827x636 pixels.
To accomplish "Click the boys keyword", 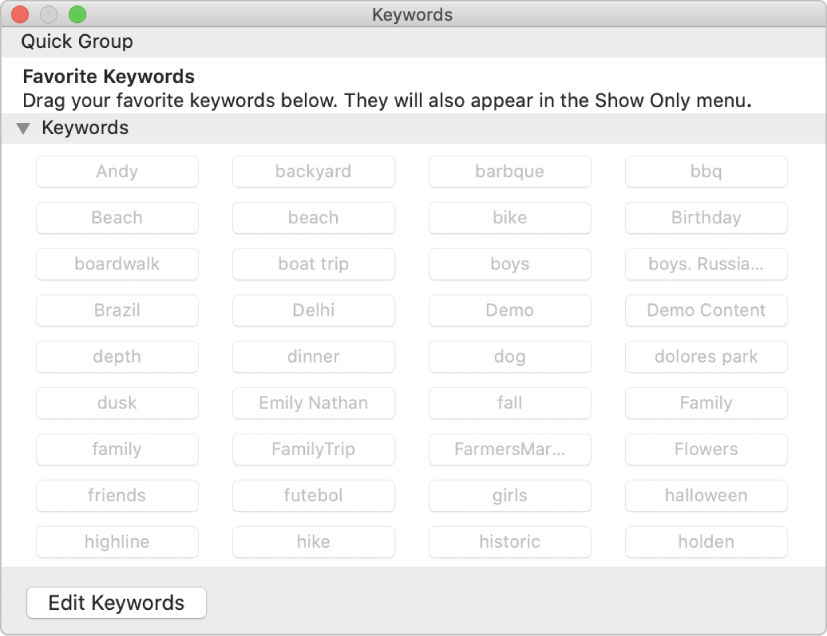I will (509, 264).
